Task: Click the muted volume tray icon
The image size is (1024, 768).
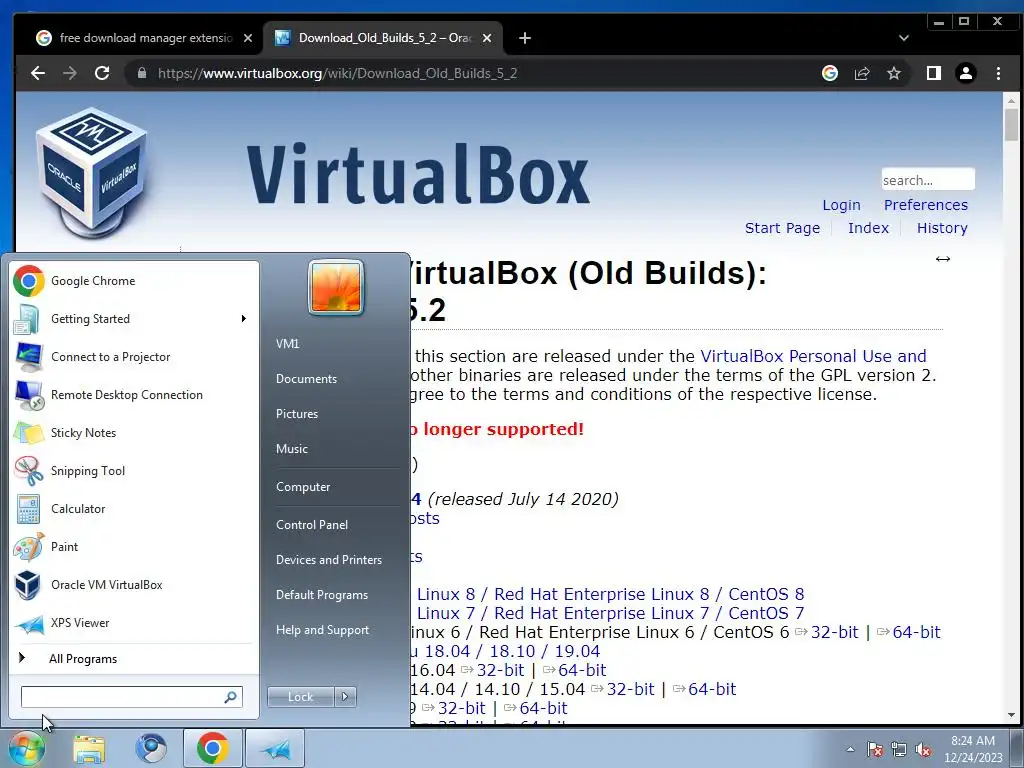Action: point(923,750)
